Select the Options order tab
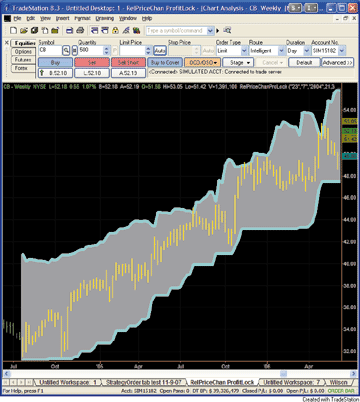This screenshot has height=402, width=360. tap(23, 52)
